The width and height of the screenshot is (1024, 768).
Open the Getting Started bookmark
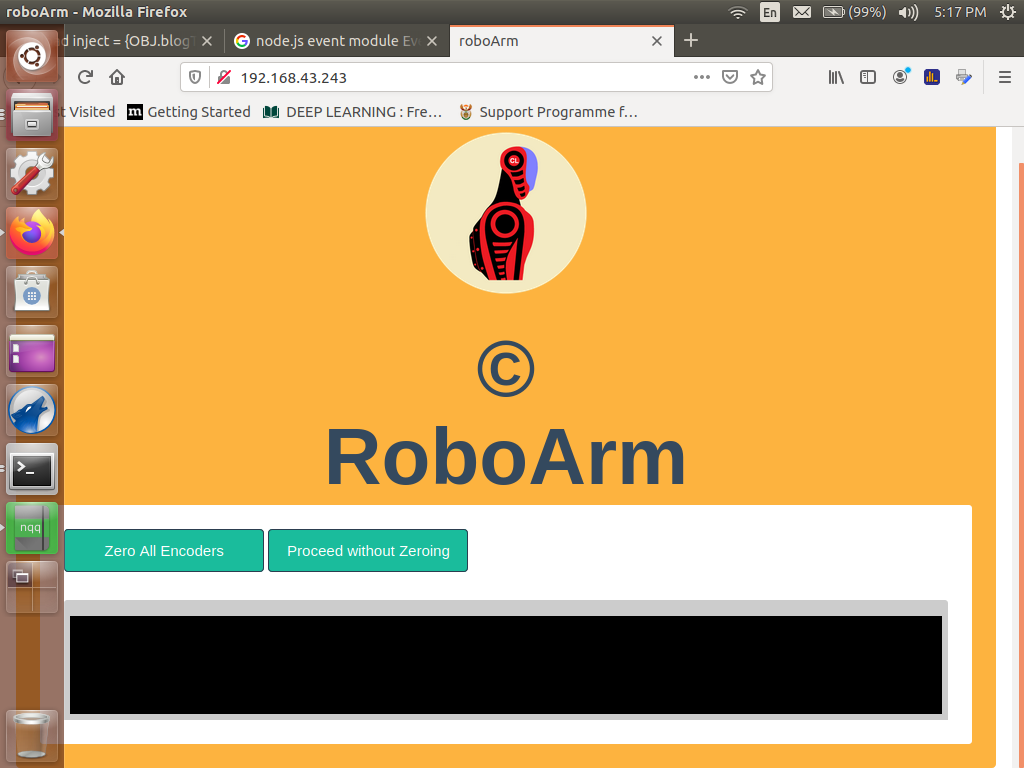(189, 112)
